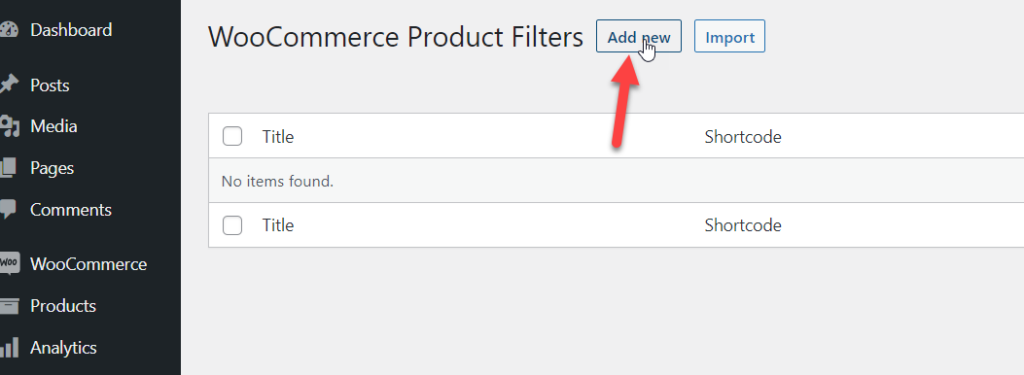The width and height of the screenshot is (1024, 375).
Task: Click the header Shortcode column label
Action: pyautogui.click(x=743, y=137)
